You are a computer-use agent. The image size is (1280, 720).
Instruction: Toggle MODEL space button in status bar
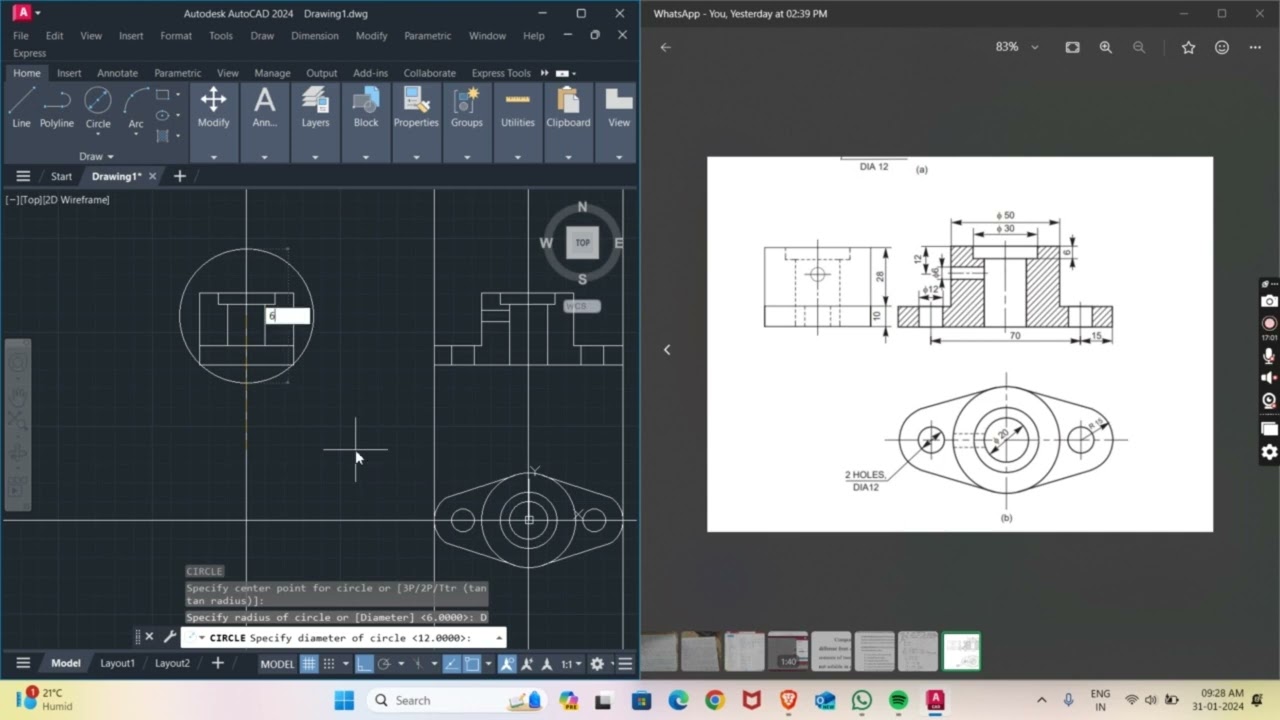(x=277, y=664)
